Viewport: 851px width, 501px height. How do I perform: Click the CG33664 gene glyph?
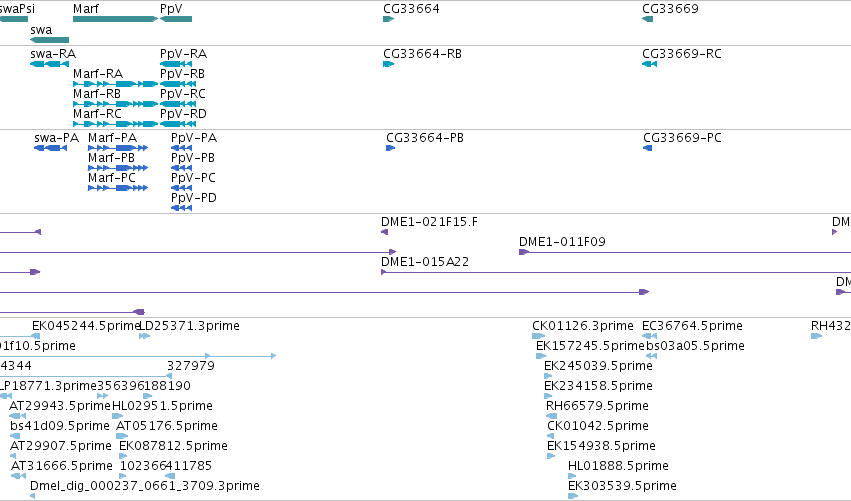[x=389, y=19]
